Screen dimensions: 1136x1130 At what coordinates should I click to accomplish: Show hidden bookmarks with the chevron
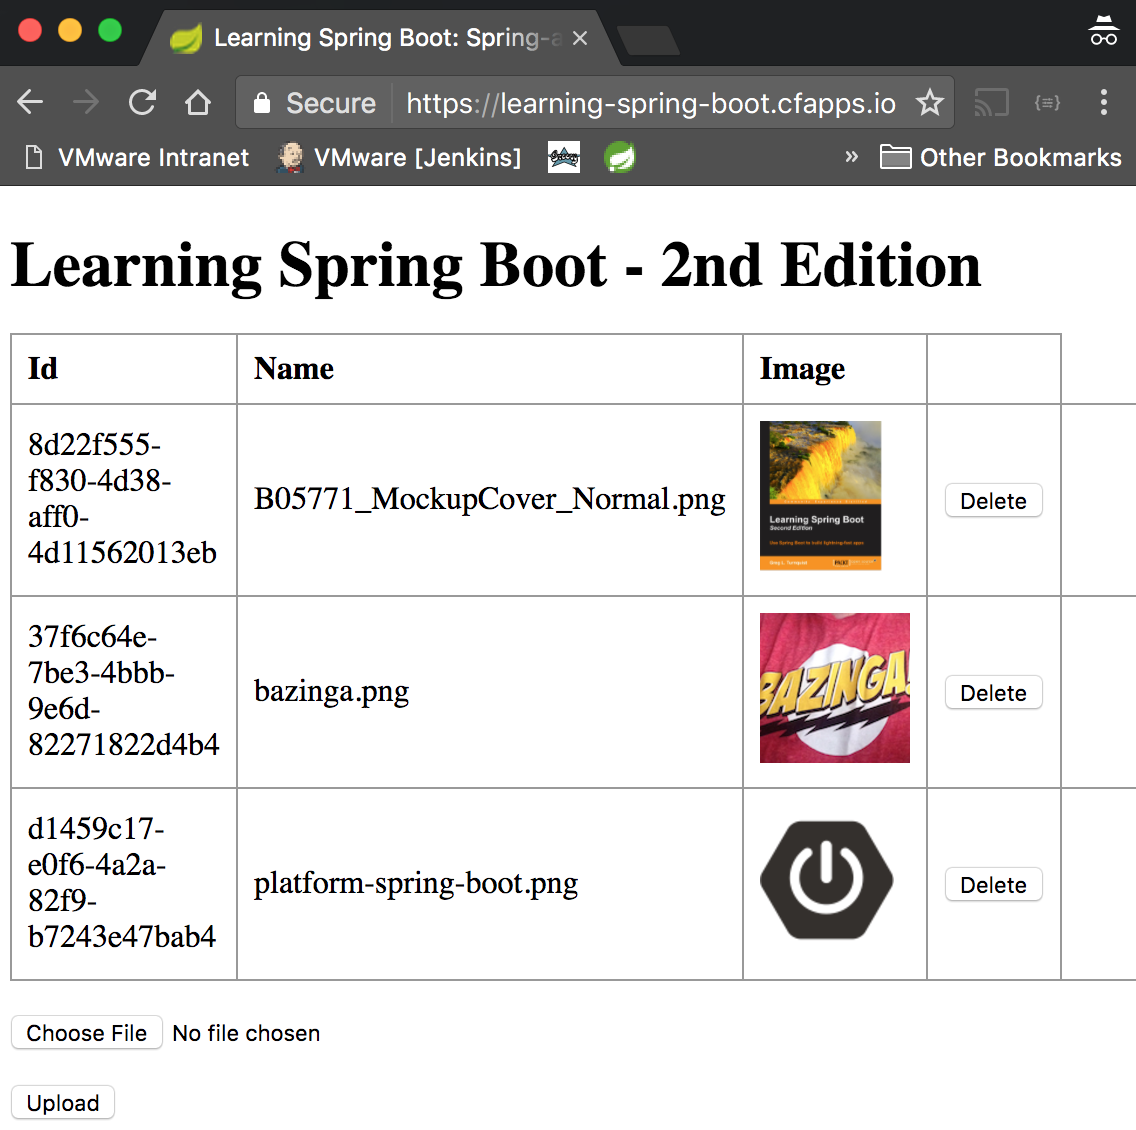[851, 156]
